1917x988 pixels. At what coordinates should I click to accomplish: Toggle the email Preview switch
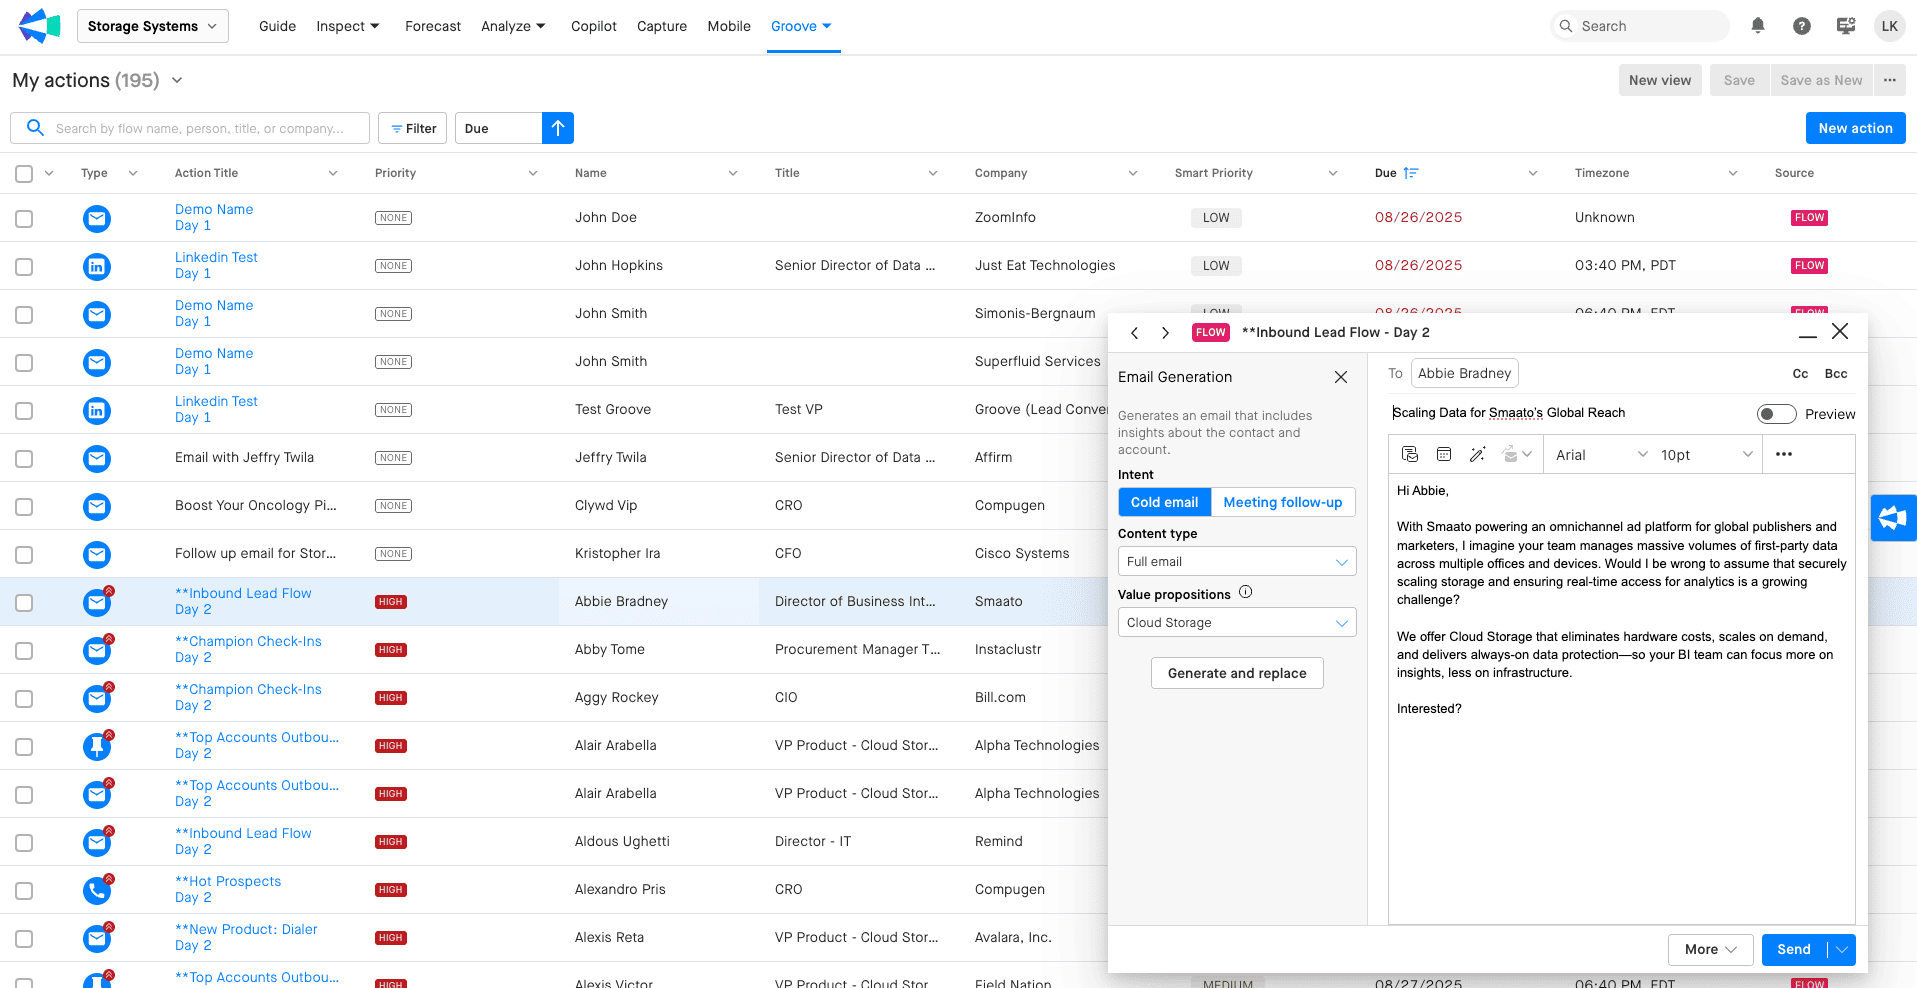[1776, 413]
